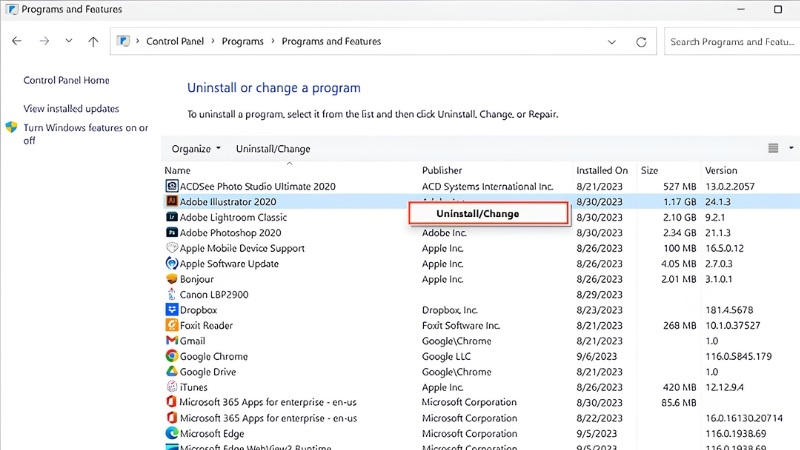Click the Adobe Lightroom Classic icon

172,217
